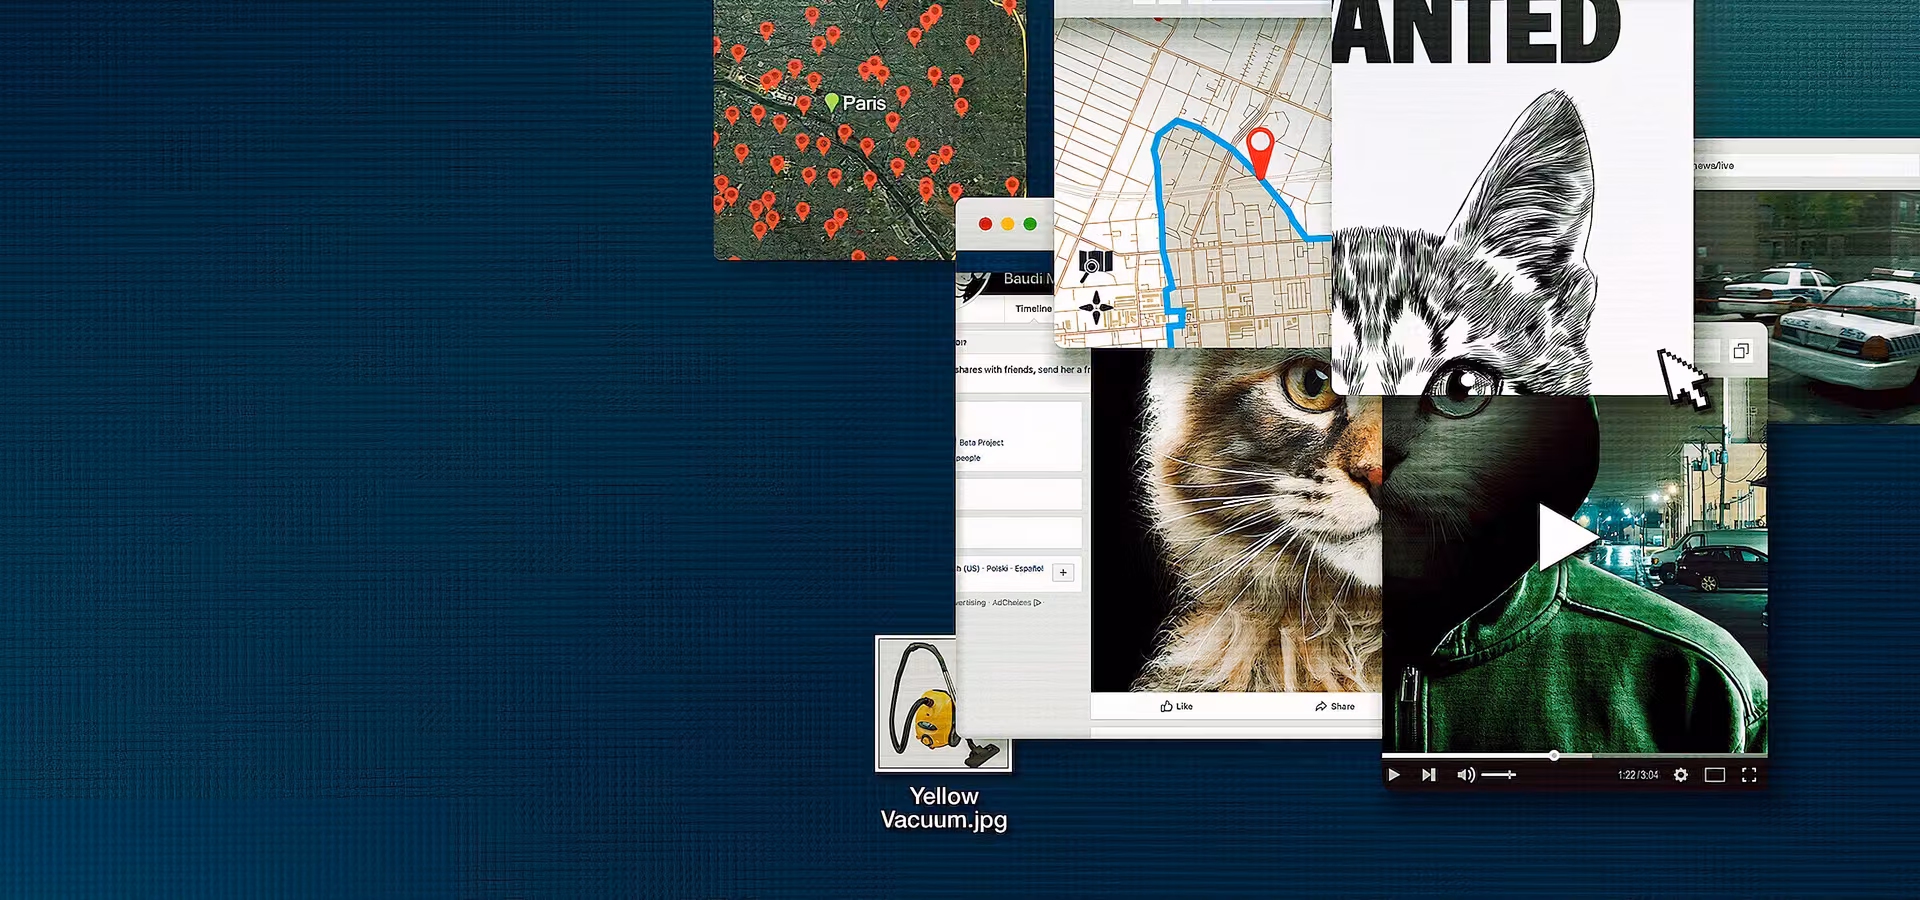Click the large play button overlay

(x=1564, y=538)
